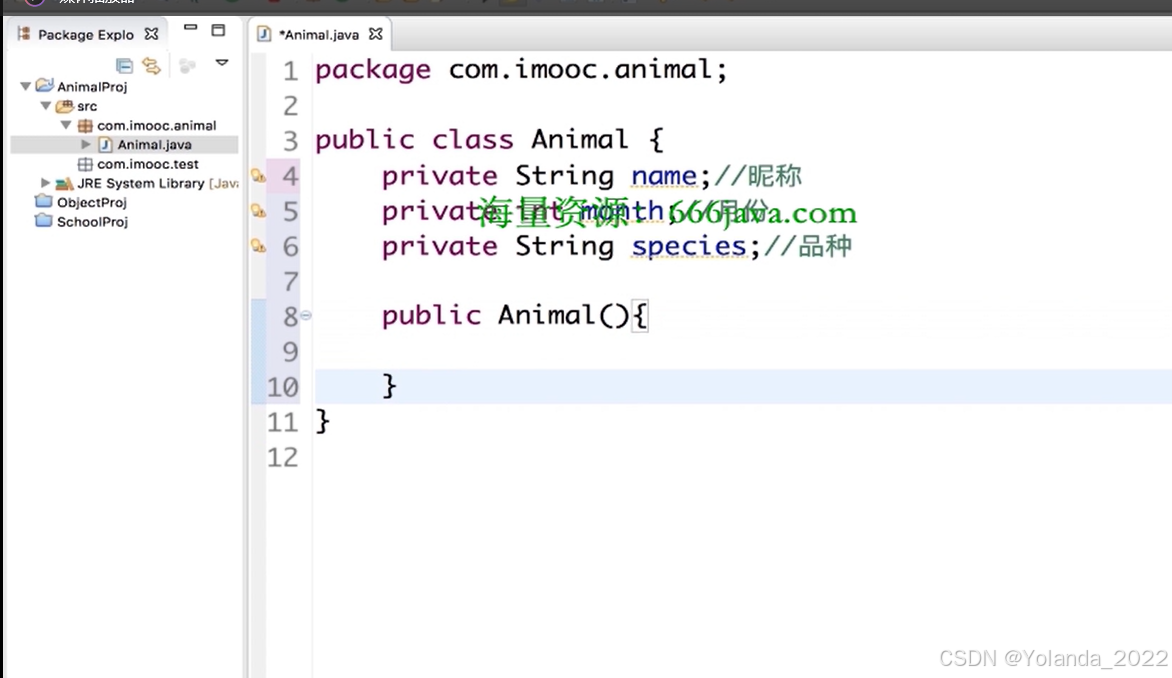Viewport: 1172px width, 678px height.
Task: Collapse the AnimalProj project node
Action: click(25, 86)
